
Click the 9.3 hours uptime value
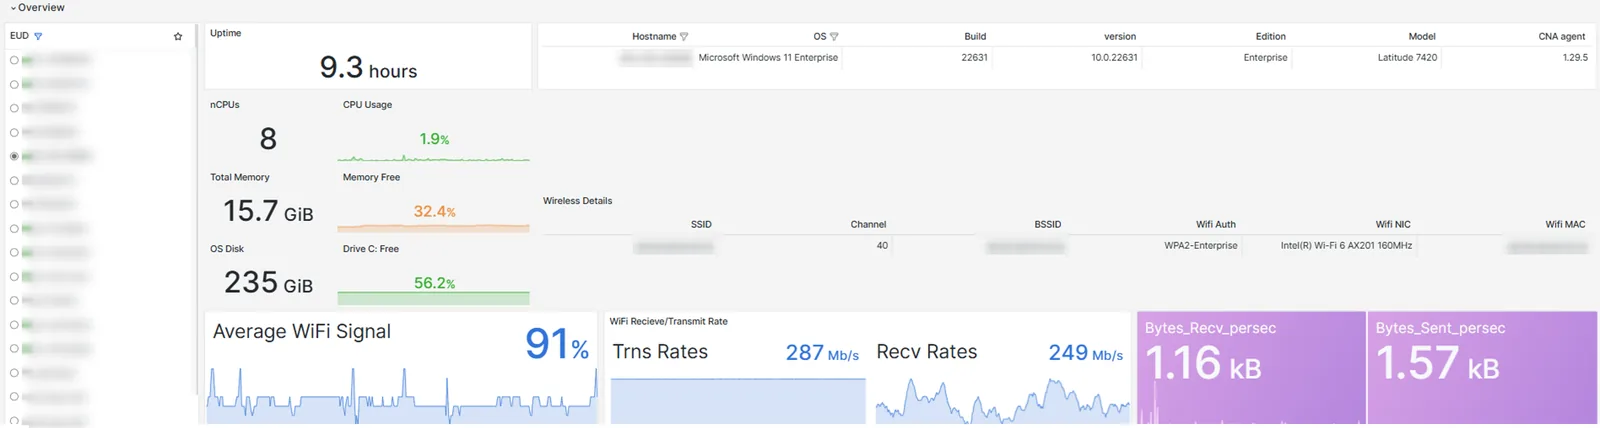pos(368,68)
